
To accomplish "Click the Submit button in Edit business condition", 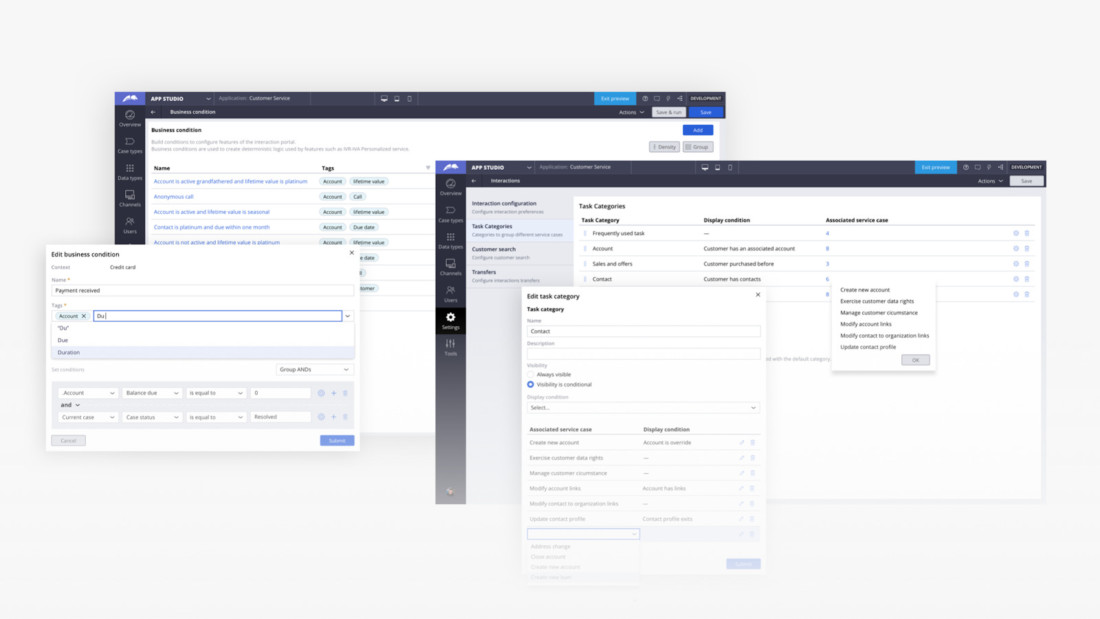I will pos(337,440).
